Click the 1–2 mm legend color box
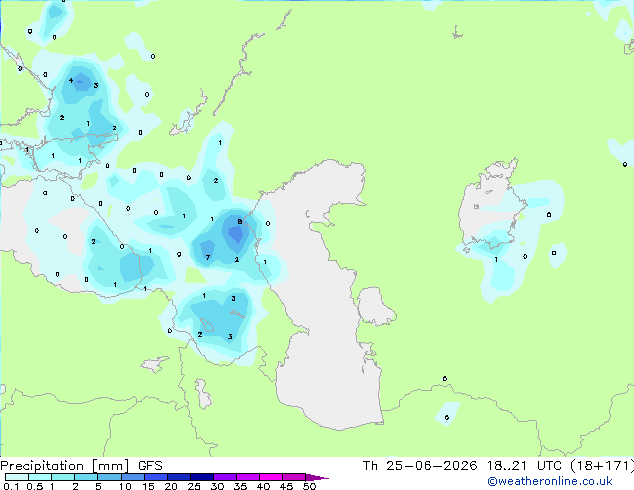634x490 pixels. 63,477
